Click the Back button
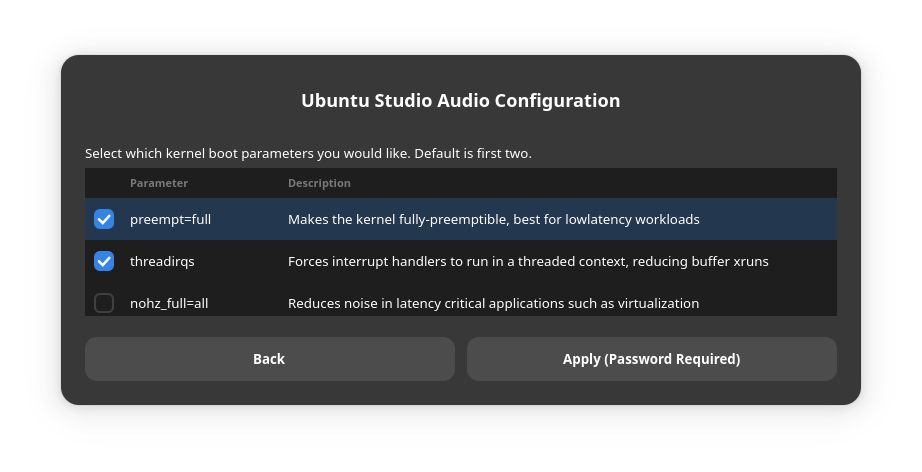 click(x=269, y=359)
